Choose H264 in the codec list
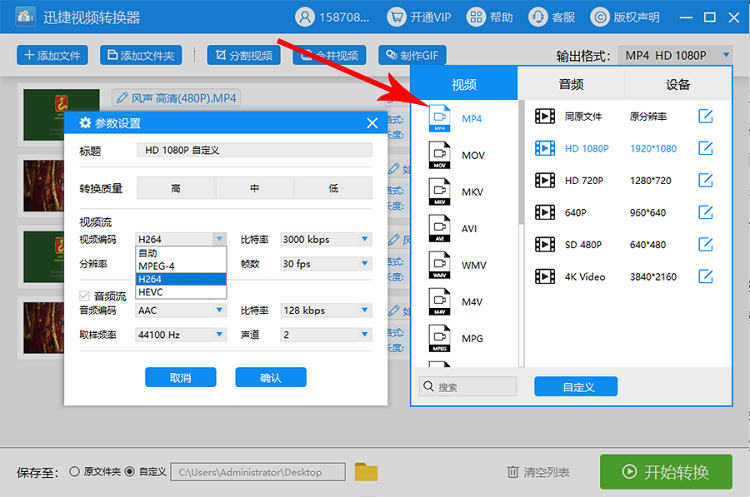 (181, 279)
